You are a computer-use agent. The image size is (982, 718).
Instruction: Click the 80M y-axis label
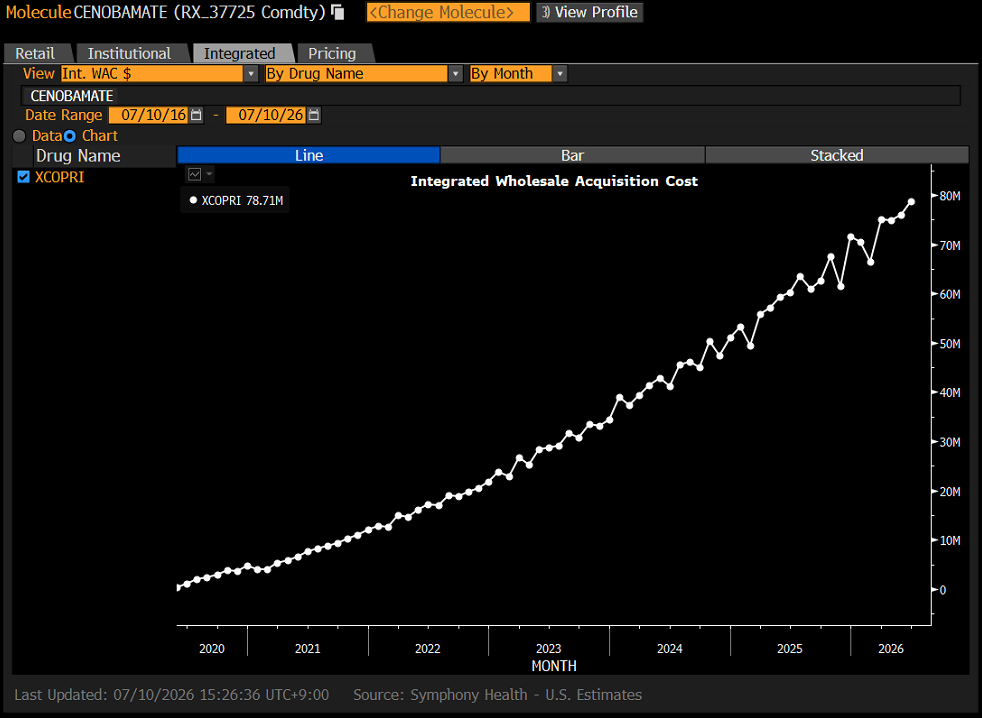949,196
